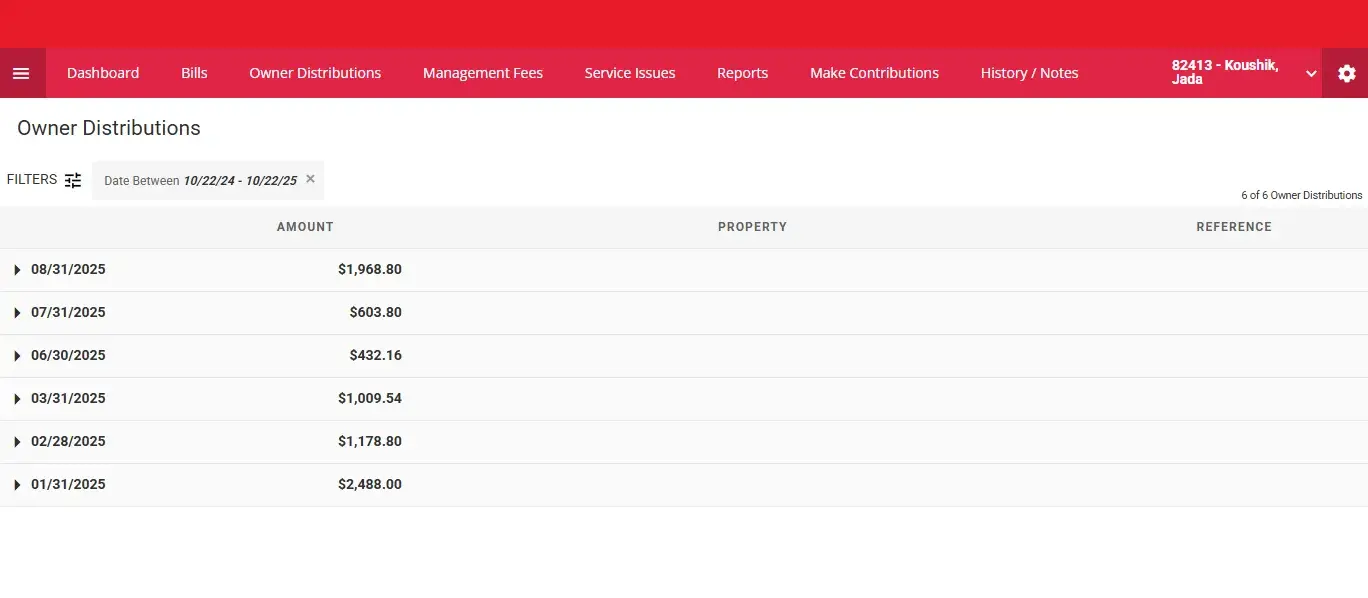Click the filters sliders icon
The image size is (1368, 598).
(73, 180)
